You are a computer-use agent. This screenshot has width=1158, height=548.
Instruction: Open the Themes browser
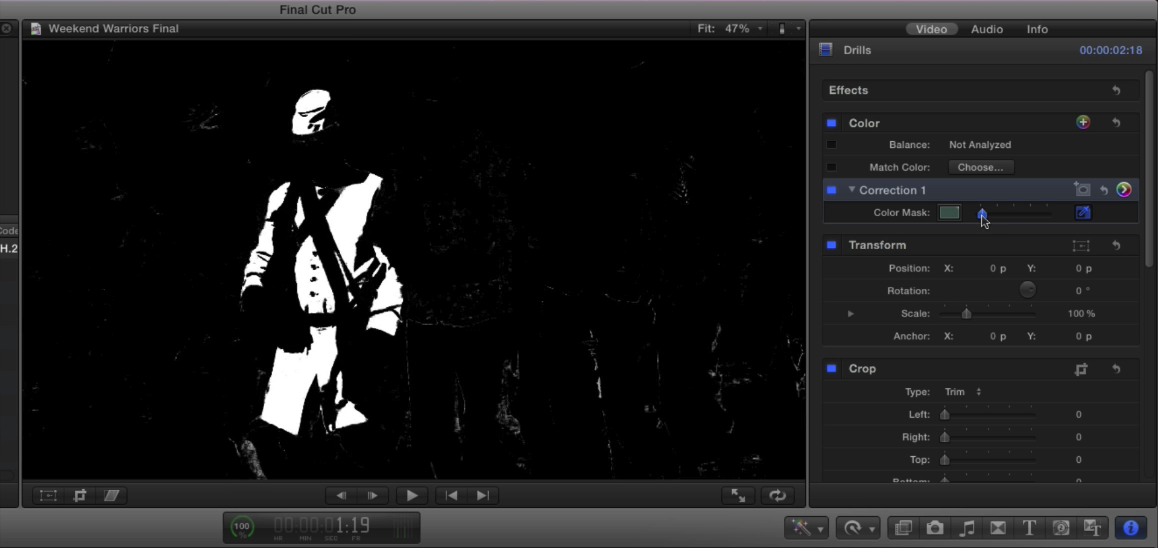coord(1092,528)
